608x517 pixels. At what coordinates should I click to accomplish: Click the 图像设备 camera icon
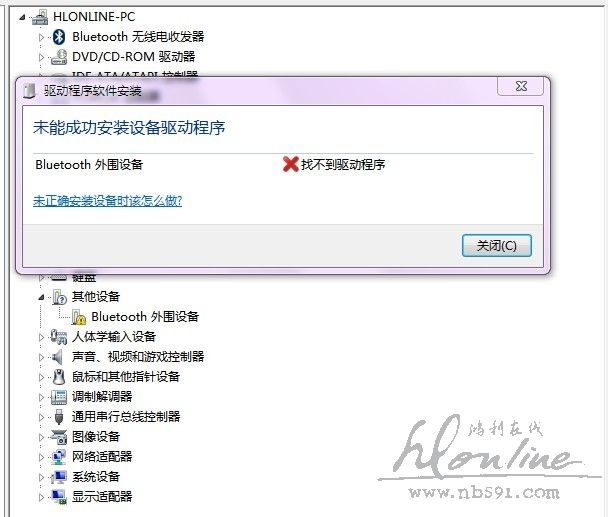[x=59, y=437]
